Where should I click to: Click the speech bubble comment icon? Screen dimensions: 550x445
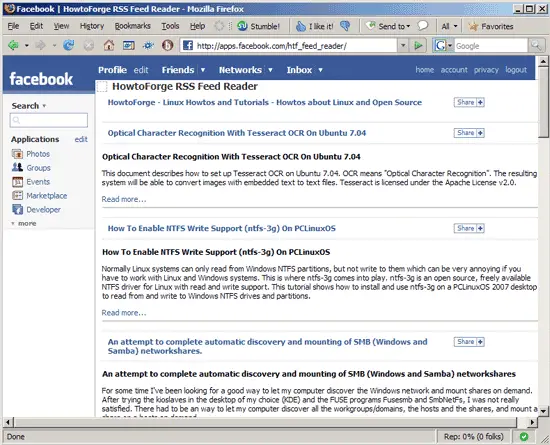[423, 26]
